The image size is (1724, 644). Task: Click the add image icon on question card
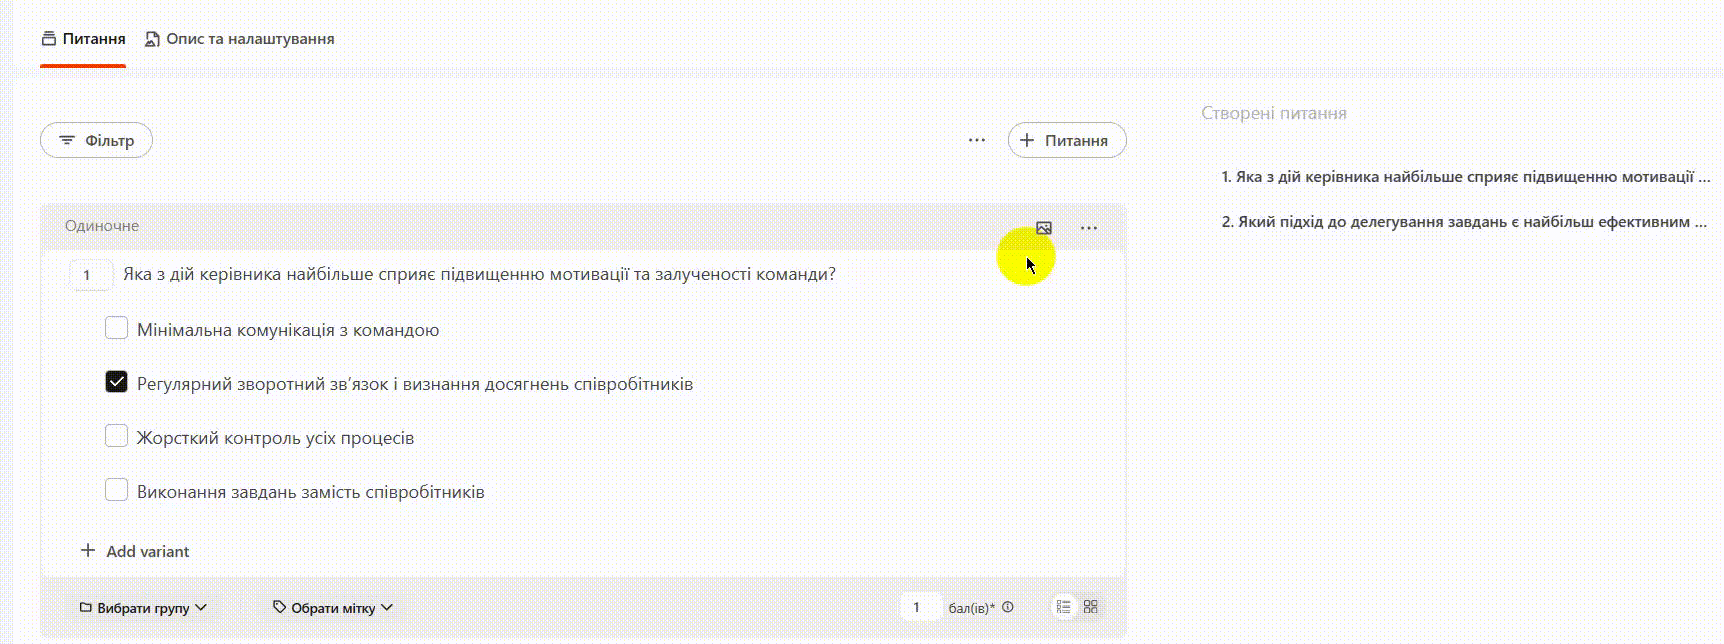coord(1043,228)
